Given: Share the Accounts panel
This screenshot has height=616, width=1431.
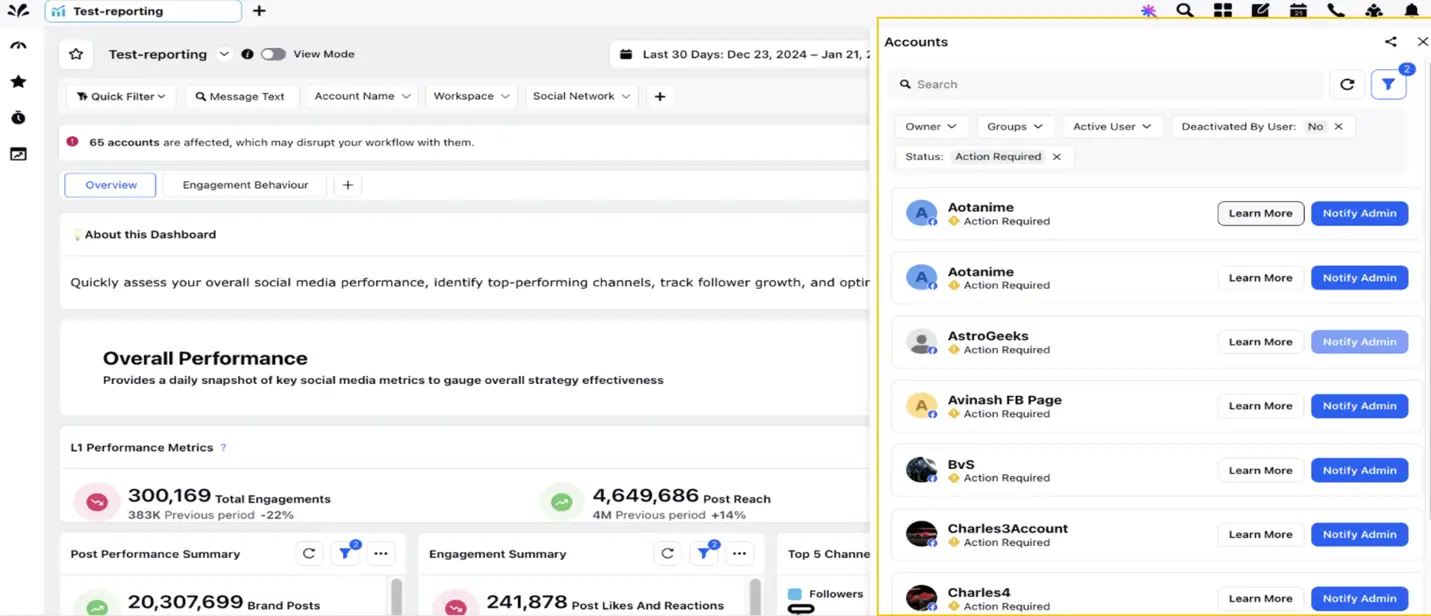Looking at the screenshot, I should tap(1390, 41).
